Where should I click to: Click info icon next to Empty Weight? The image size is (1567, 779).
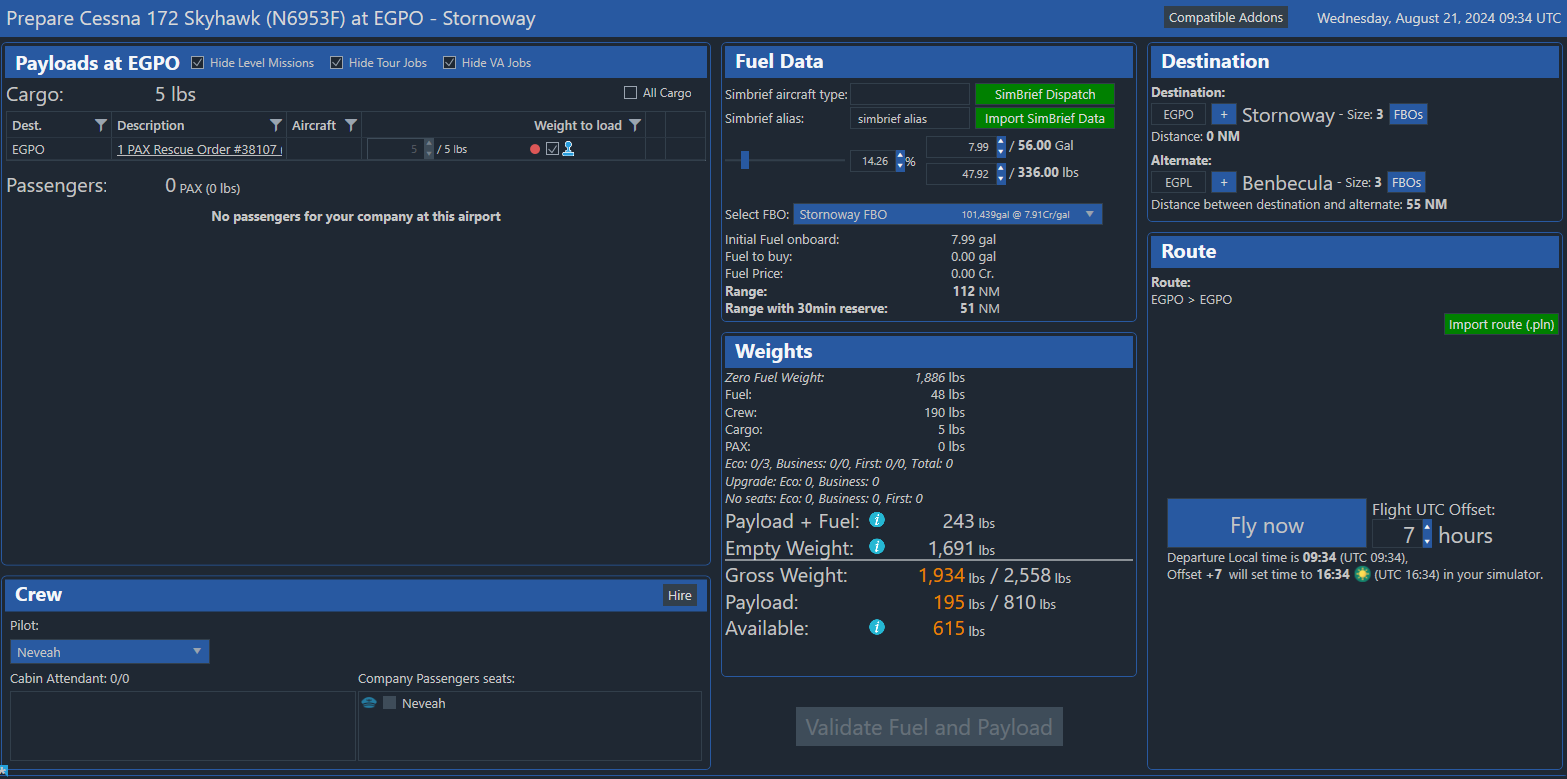(877, 547)
